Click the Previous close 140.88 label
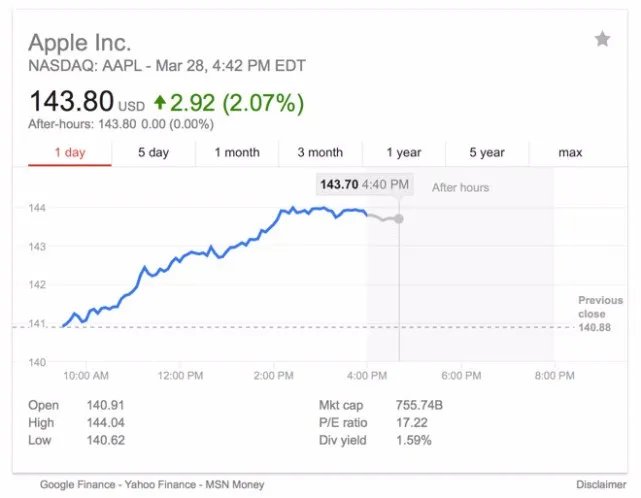 [x=599, y=313]
